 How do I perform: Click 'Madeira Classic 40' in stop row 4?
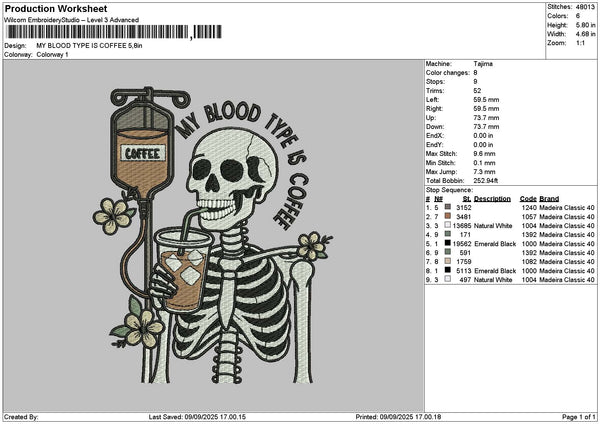[567, 235]
